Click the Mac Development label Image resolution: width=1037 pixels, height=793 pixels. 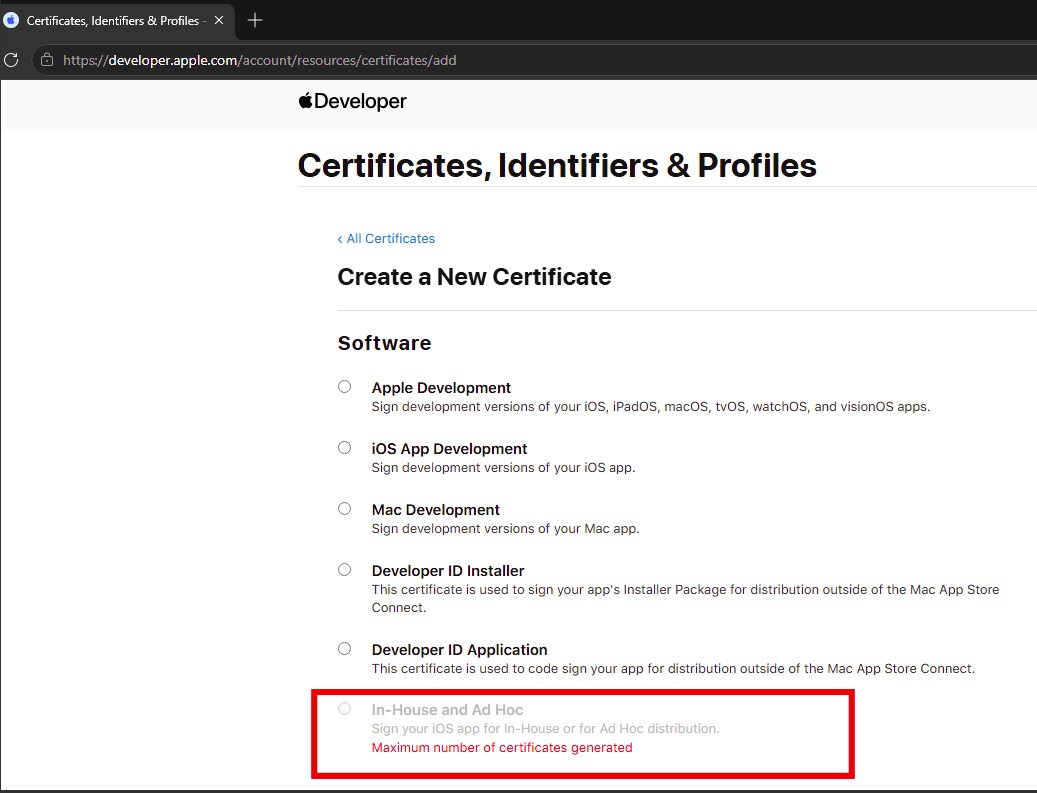[435, 510]
